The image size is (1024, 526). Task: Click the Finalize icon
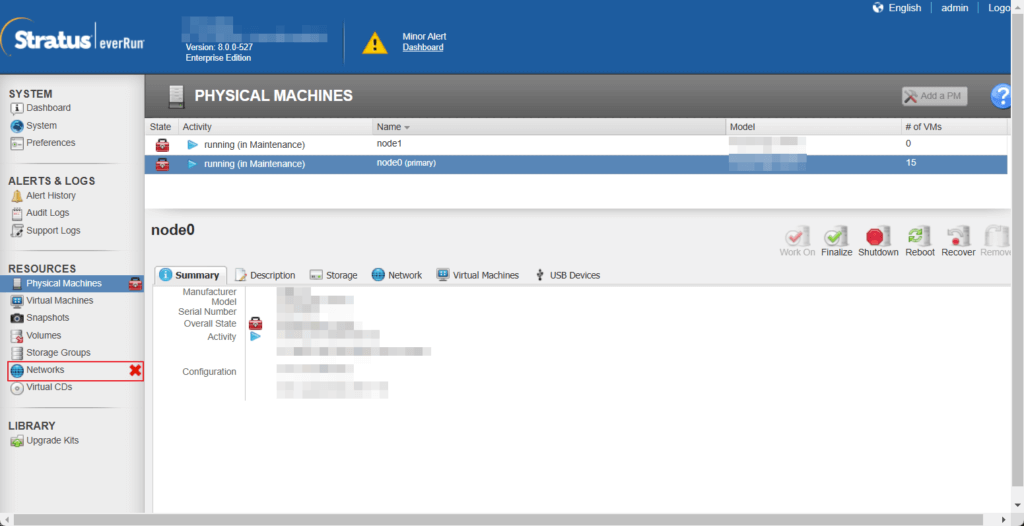(x=837, y=237)
